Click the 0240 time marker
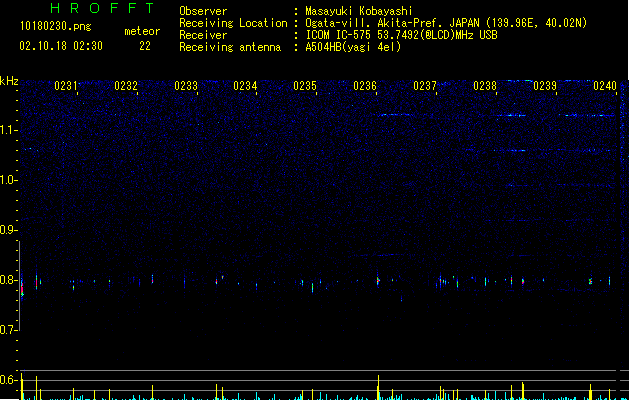Screen dimensions: 629x400 [x=605, y=86]
